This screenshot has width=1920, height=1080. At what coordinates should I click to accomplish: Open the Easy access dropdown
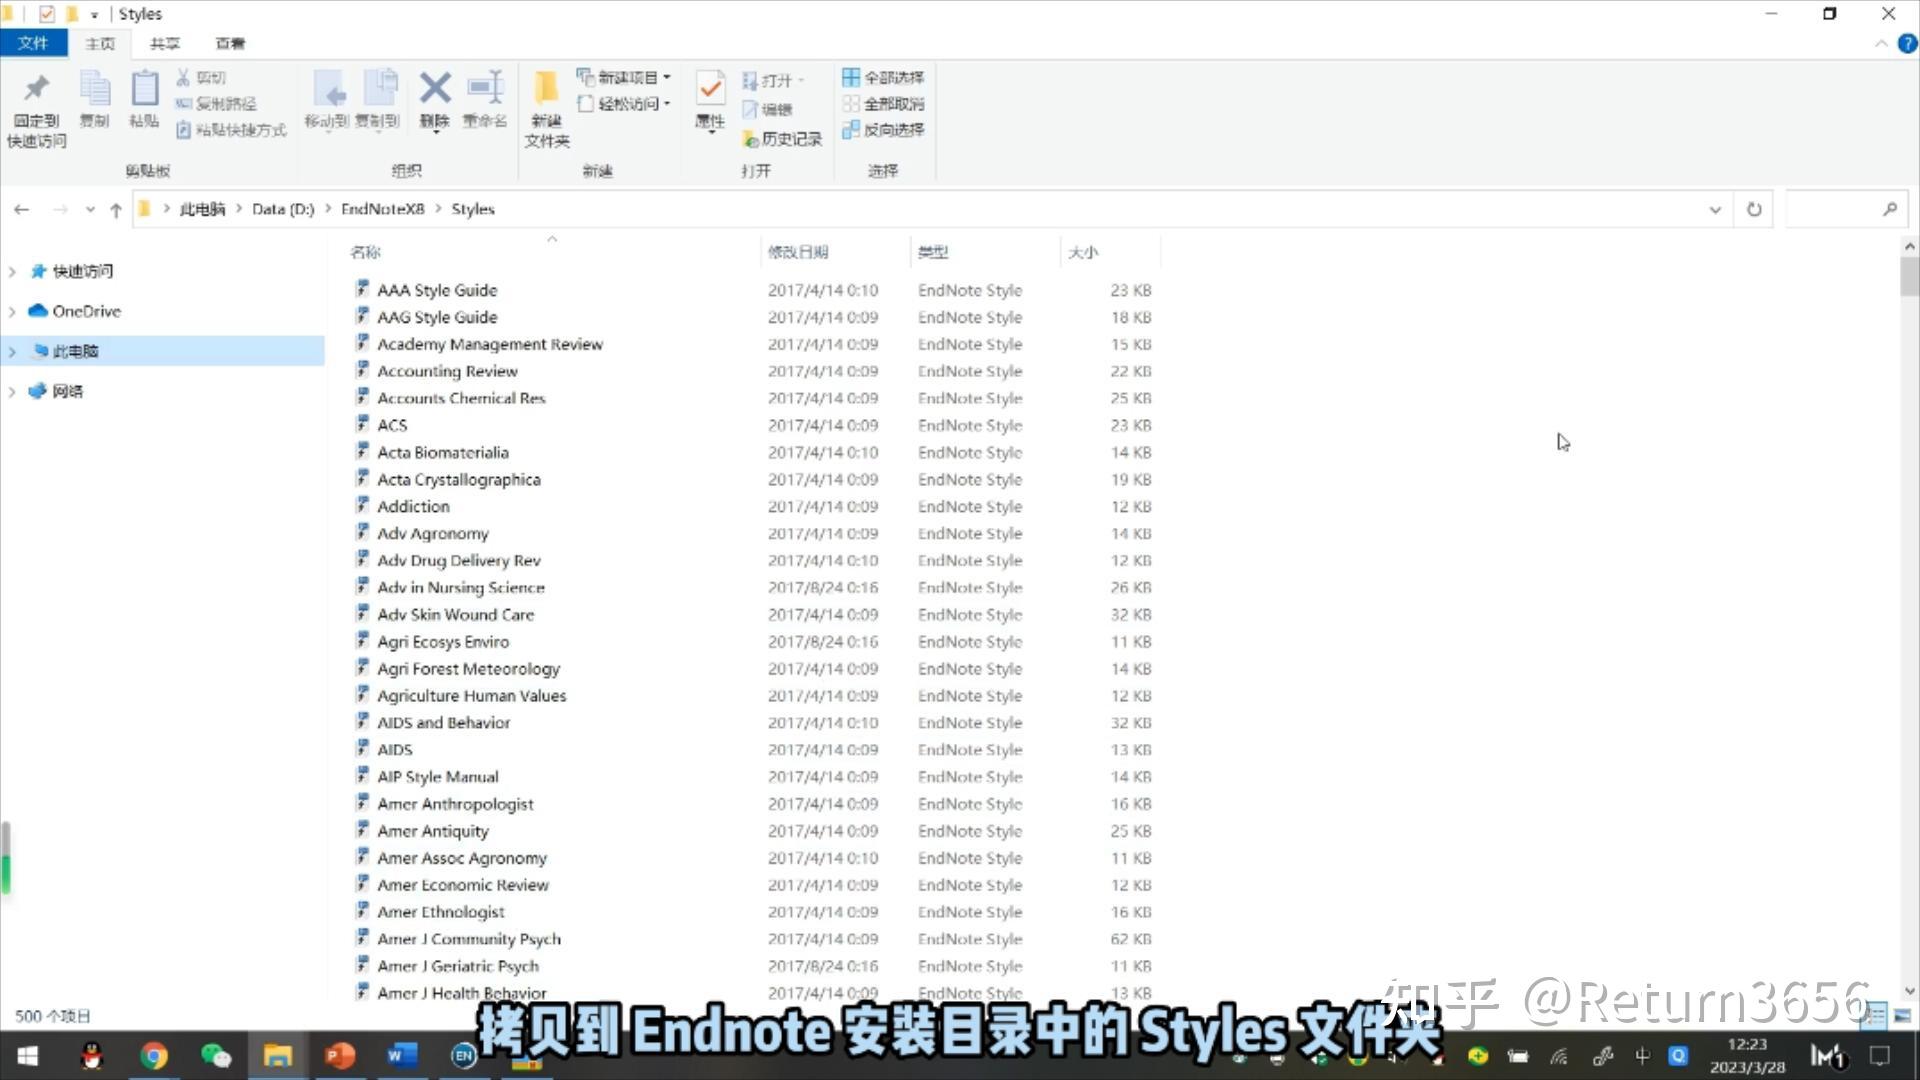pos(623,103)
